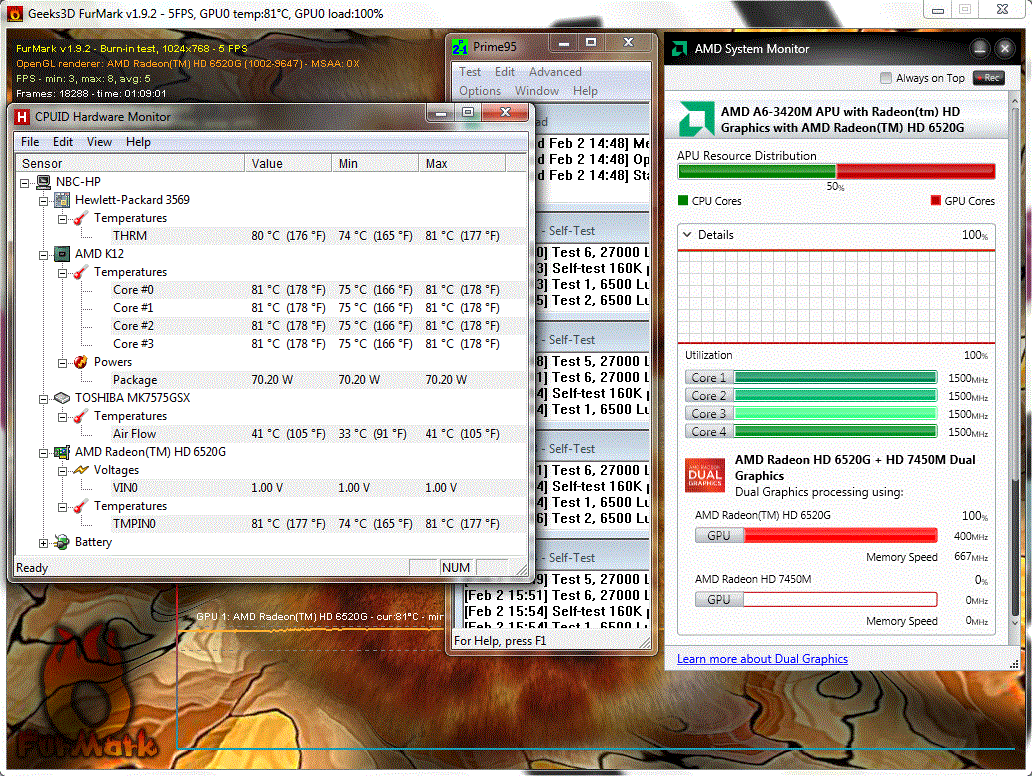Click the Battery icon in the sensor tree
1032x776 pixels.
62,542
